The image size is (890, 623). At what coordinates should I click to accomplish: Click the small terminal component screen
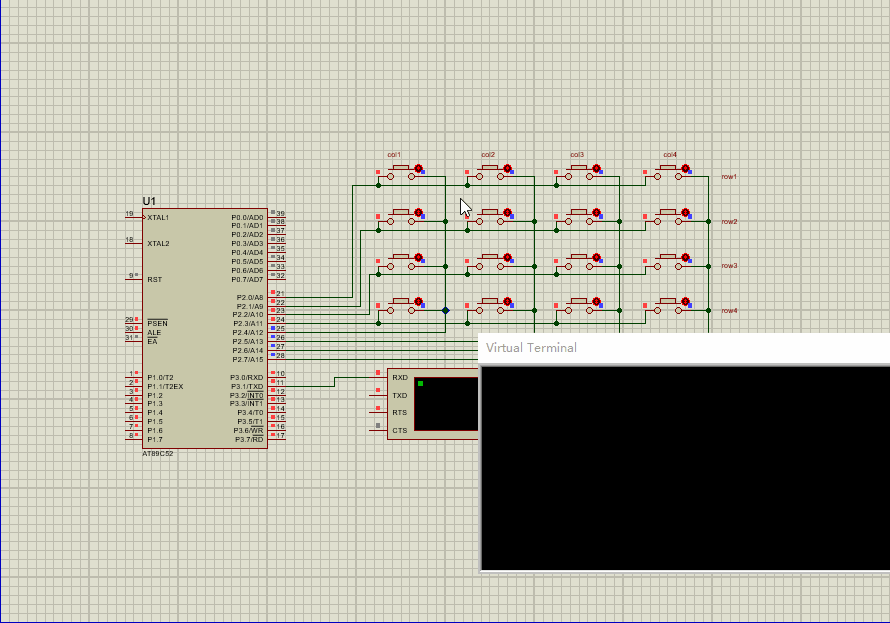[446, 403]
